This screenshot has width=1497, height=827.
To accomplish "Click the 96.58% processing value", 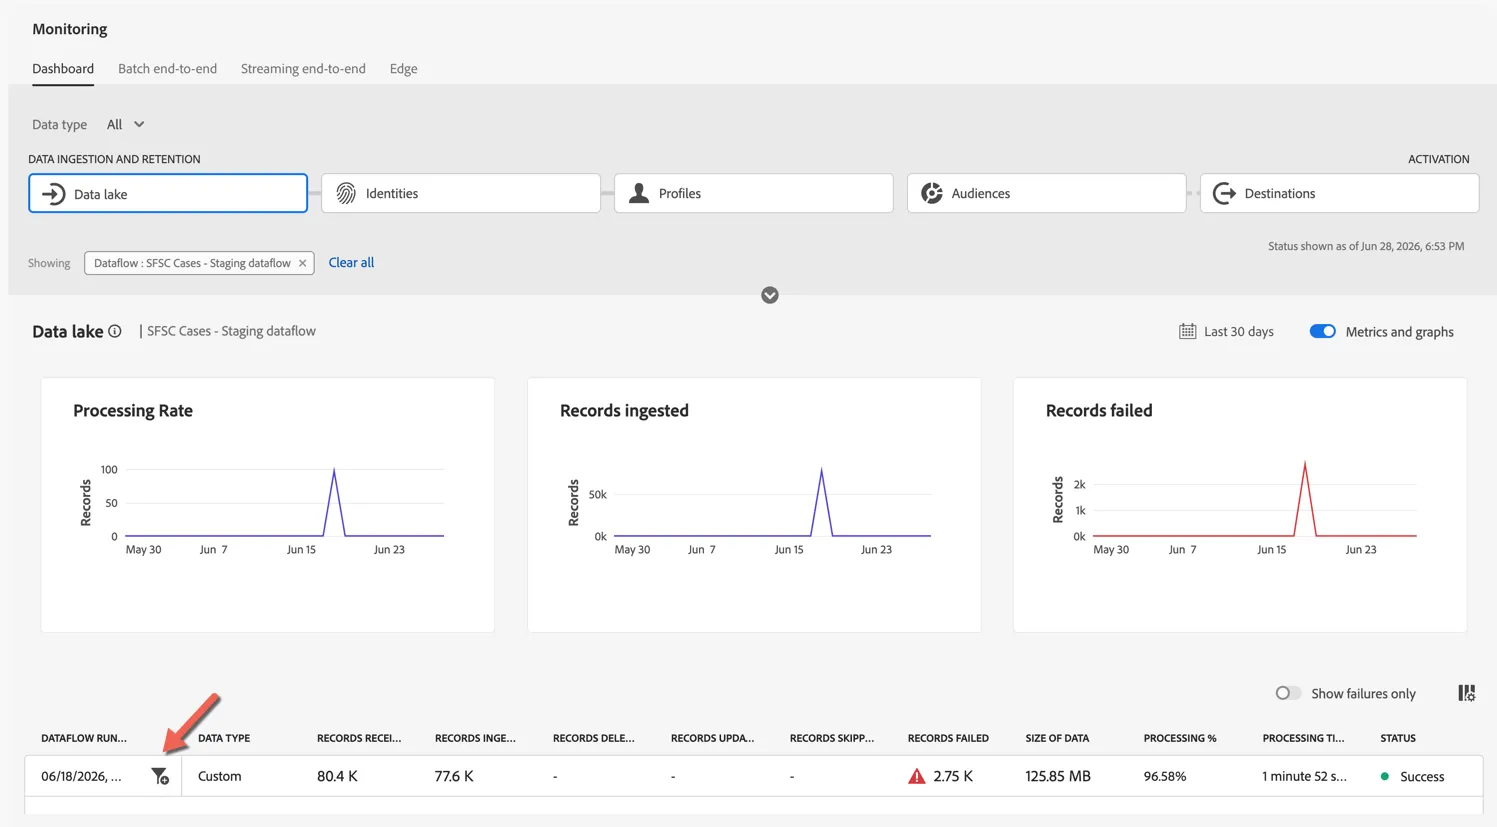I will coord(1165,776).
